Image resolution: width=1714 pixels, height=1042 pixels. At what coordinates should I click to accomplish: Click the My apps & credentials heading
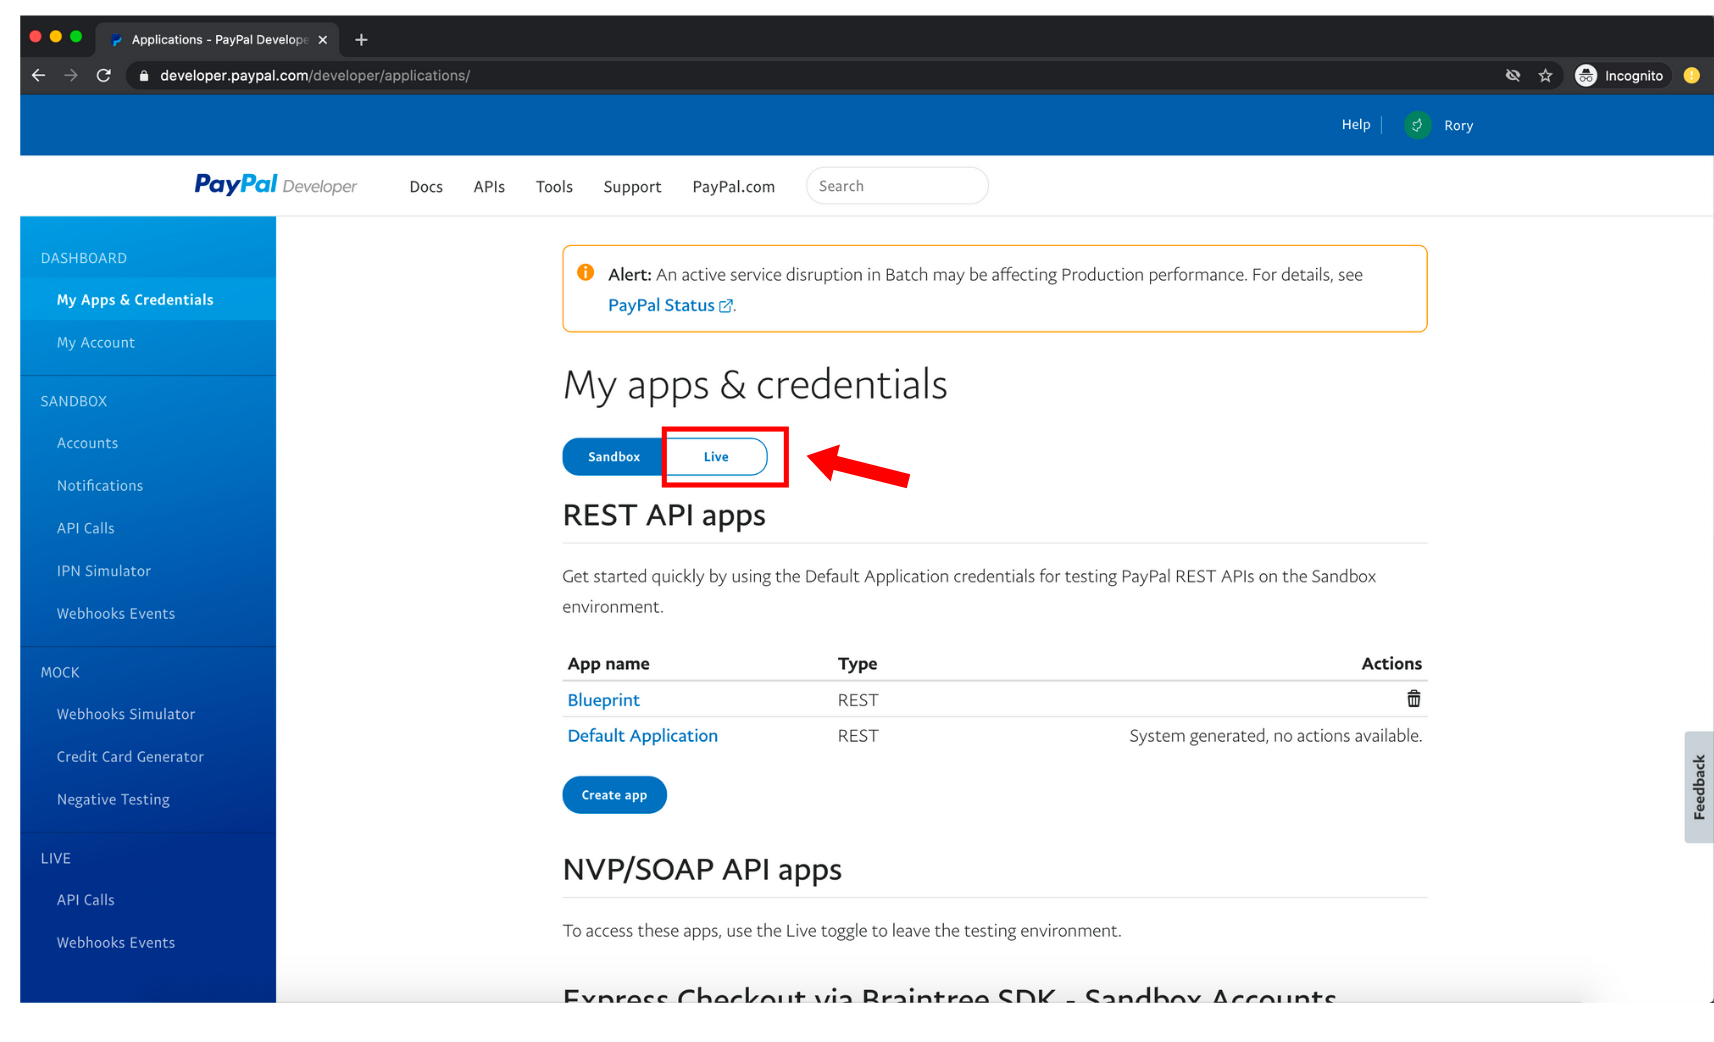[755, 385]
